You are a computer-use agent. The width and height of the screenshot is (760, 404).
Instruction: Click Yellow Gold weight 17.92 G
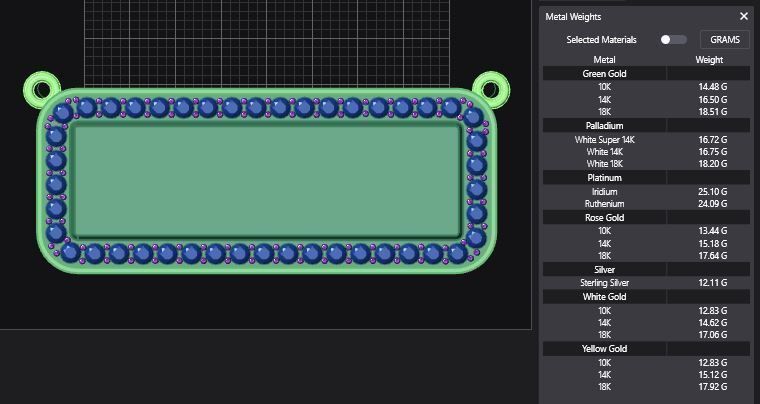(x=712, y=387)
